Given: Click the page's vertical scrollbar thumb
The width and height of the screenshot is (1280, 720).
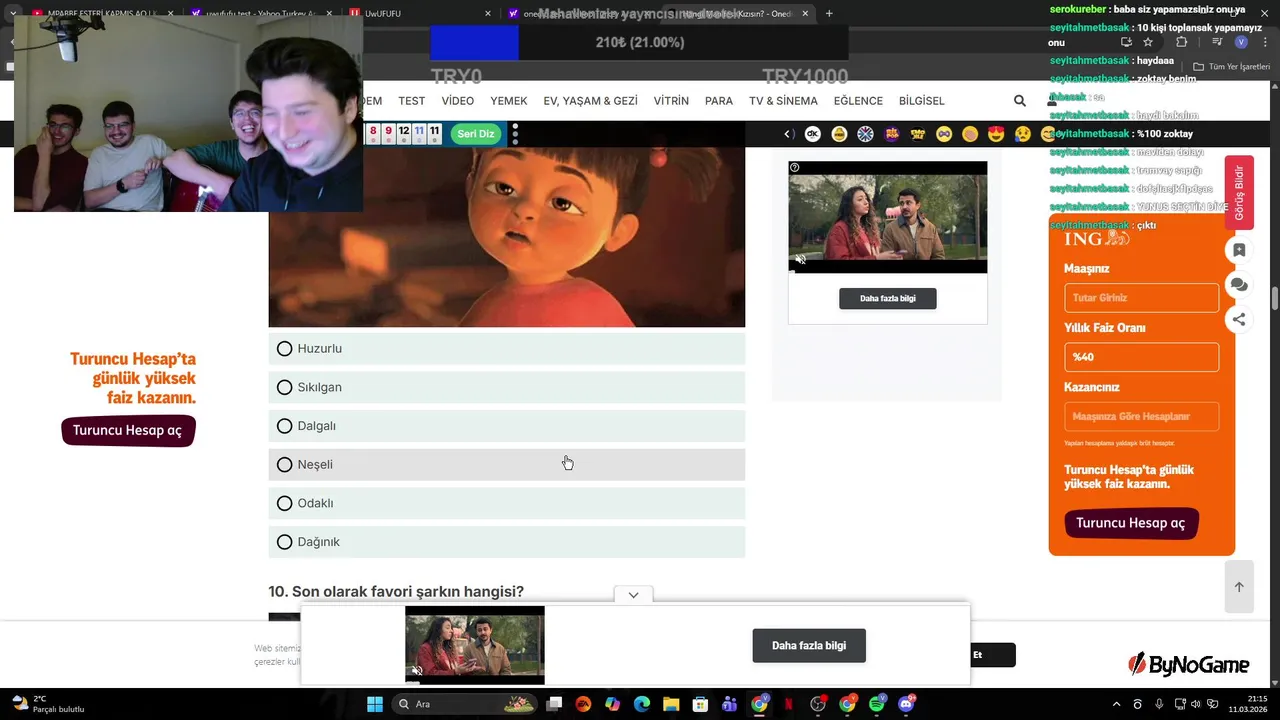Looking at the screenshot, I should point(1274,298).
